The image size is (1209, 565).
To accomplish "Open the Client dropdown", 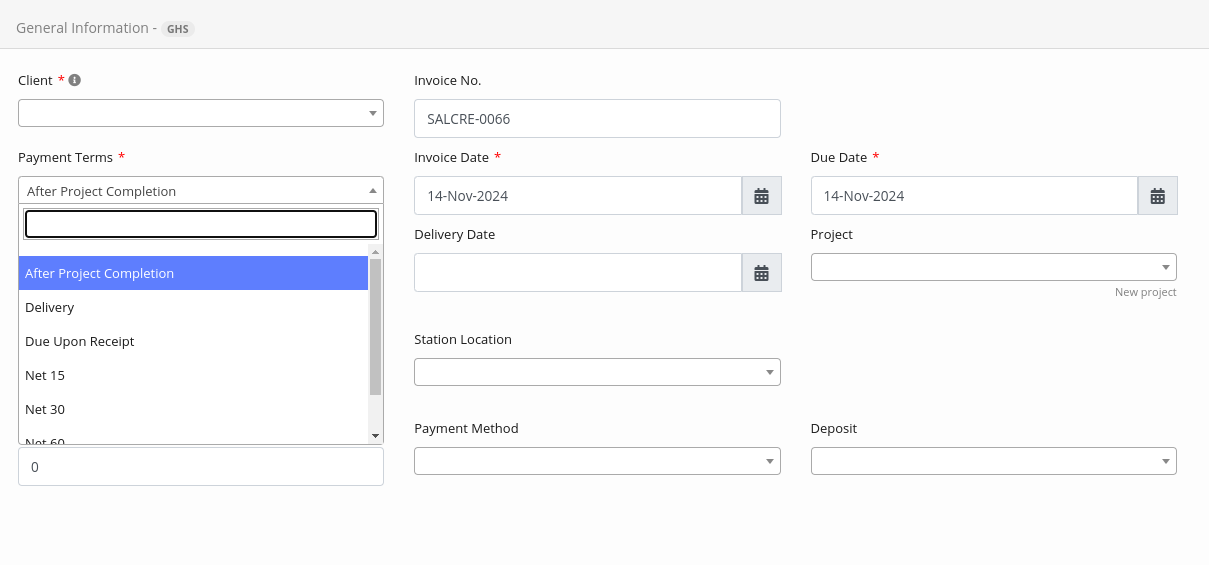I will tap(200, 113).
